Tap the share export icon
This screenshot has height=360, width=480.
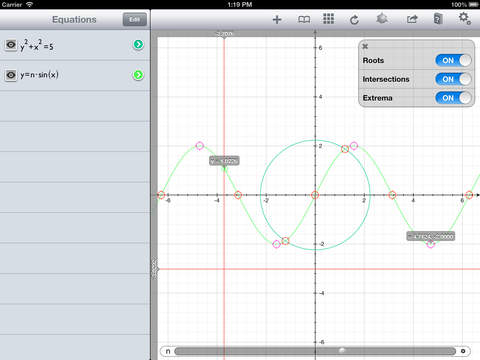[x=412, y=19]
